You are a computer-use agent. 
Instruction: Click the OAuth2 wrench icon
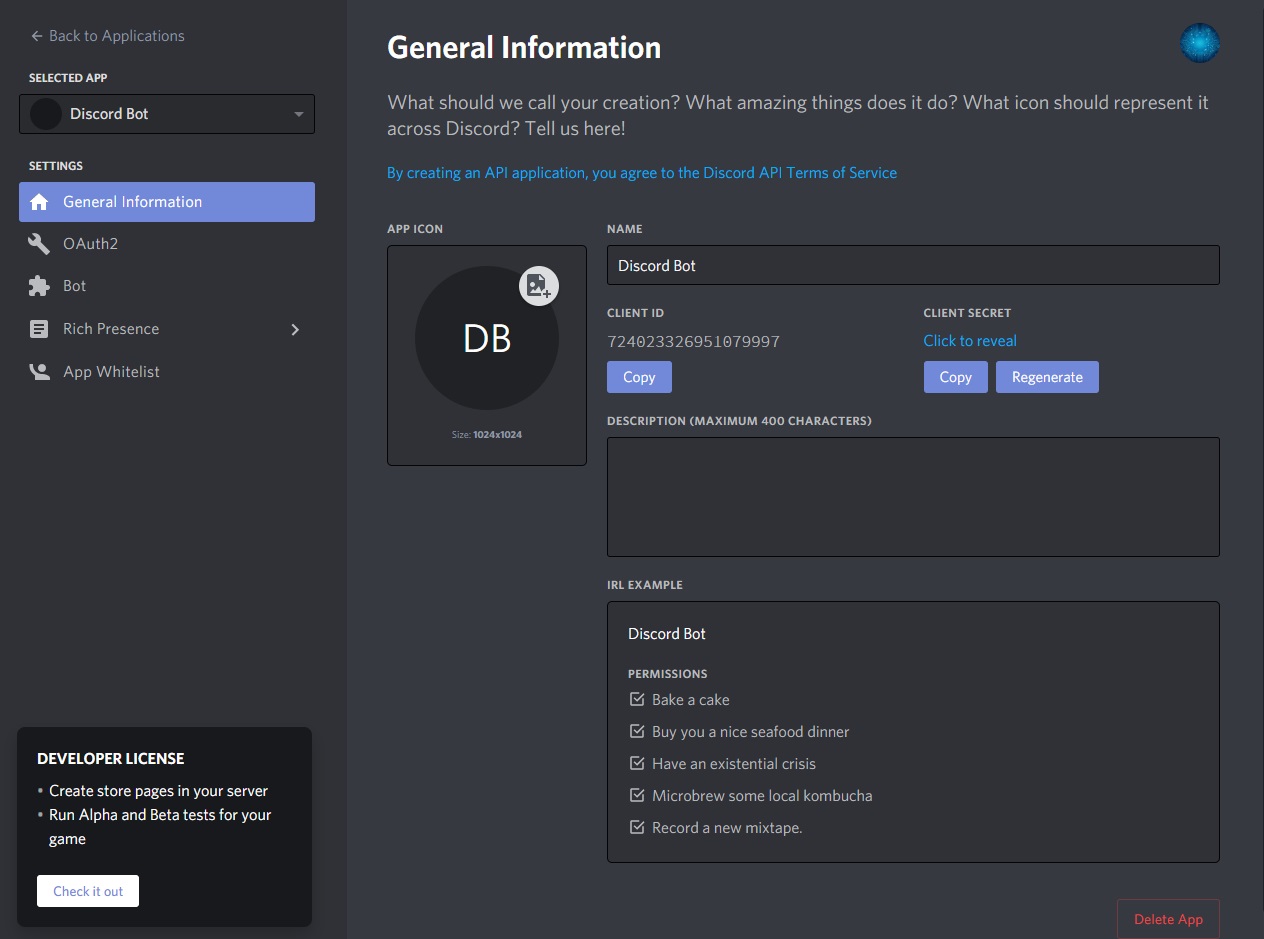tap(39, 244)
